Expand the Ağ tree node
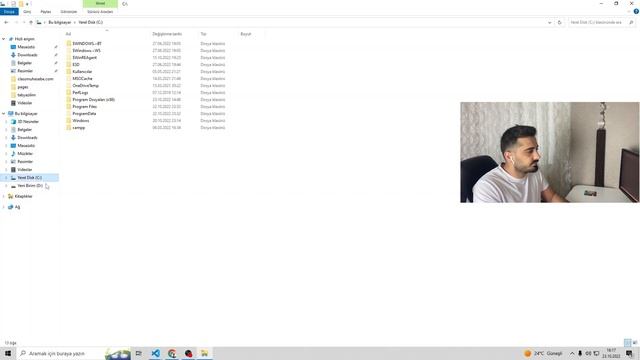Image resolution: width=640 pixels, height=360 pixels. click(x=4, y=207)
